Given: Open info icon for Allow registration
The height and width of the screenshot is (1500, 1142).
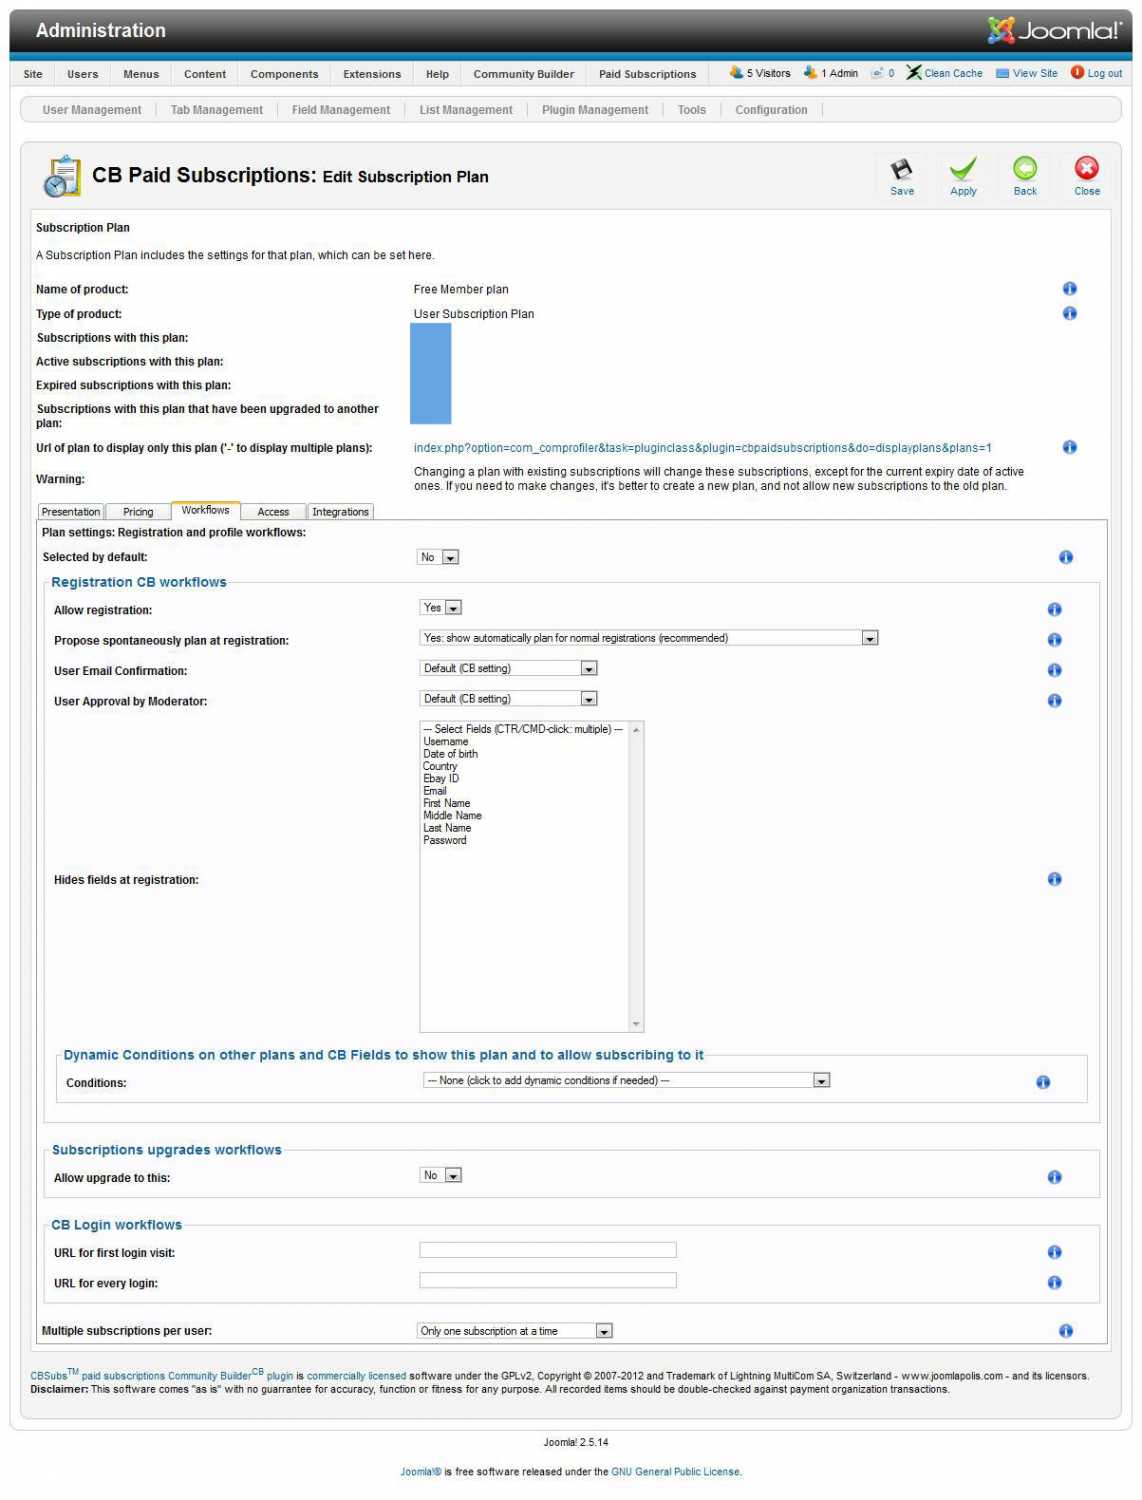Looking at the screenshot, I should click(1054, 609).
